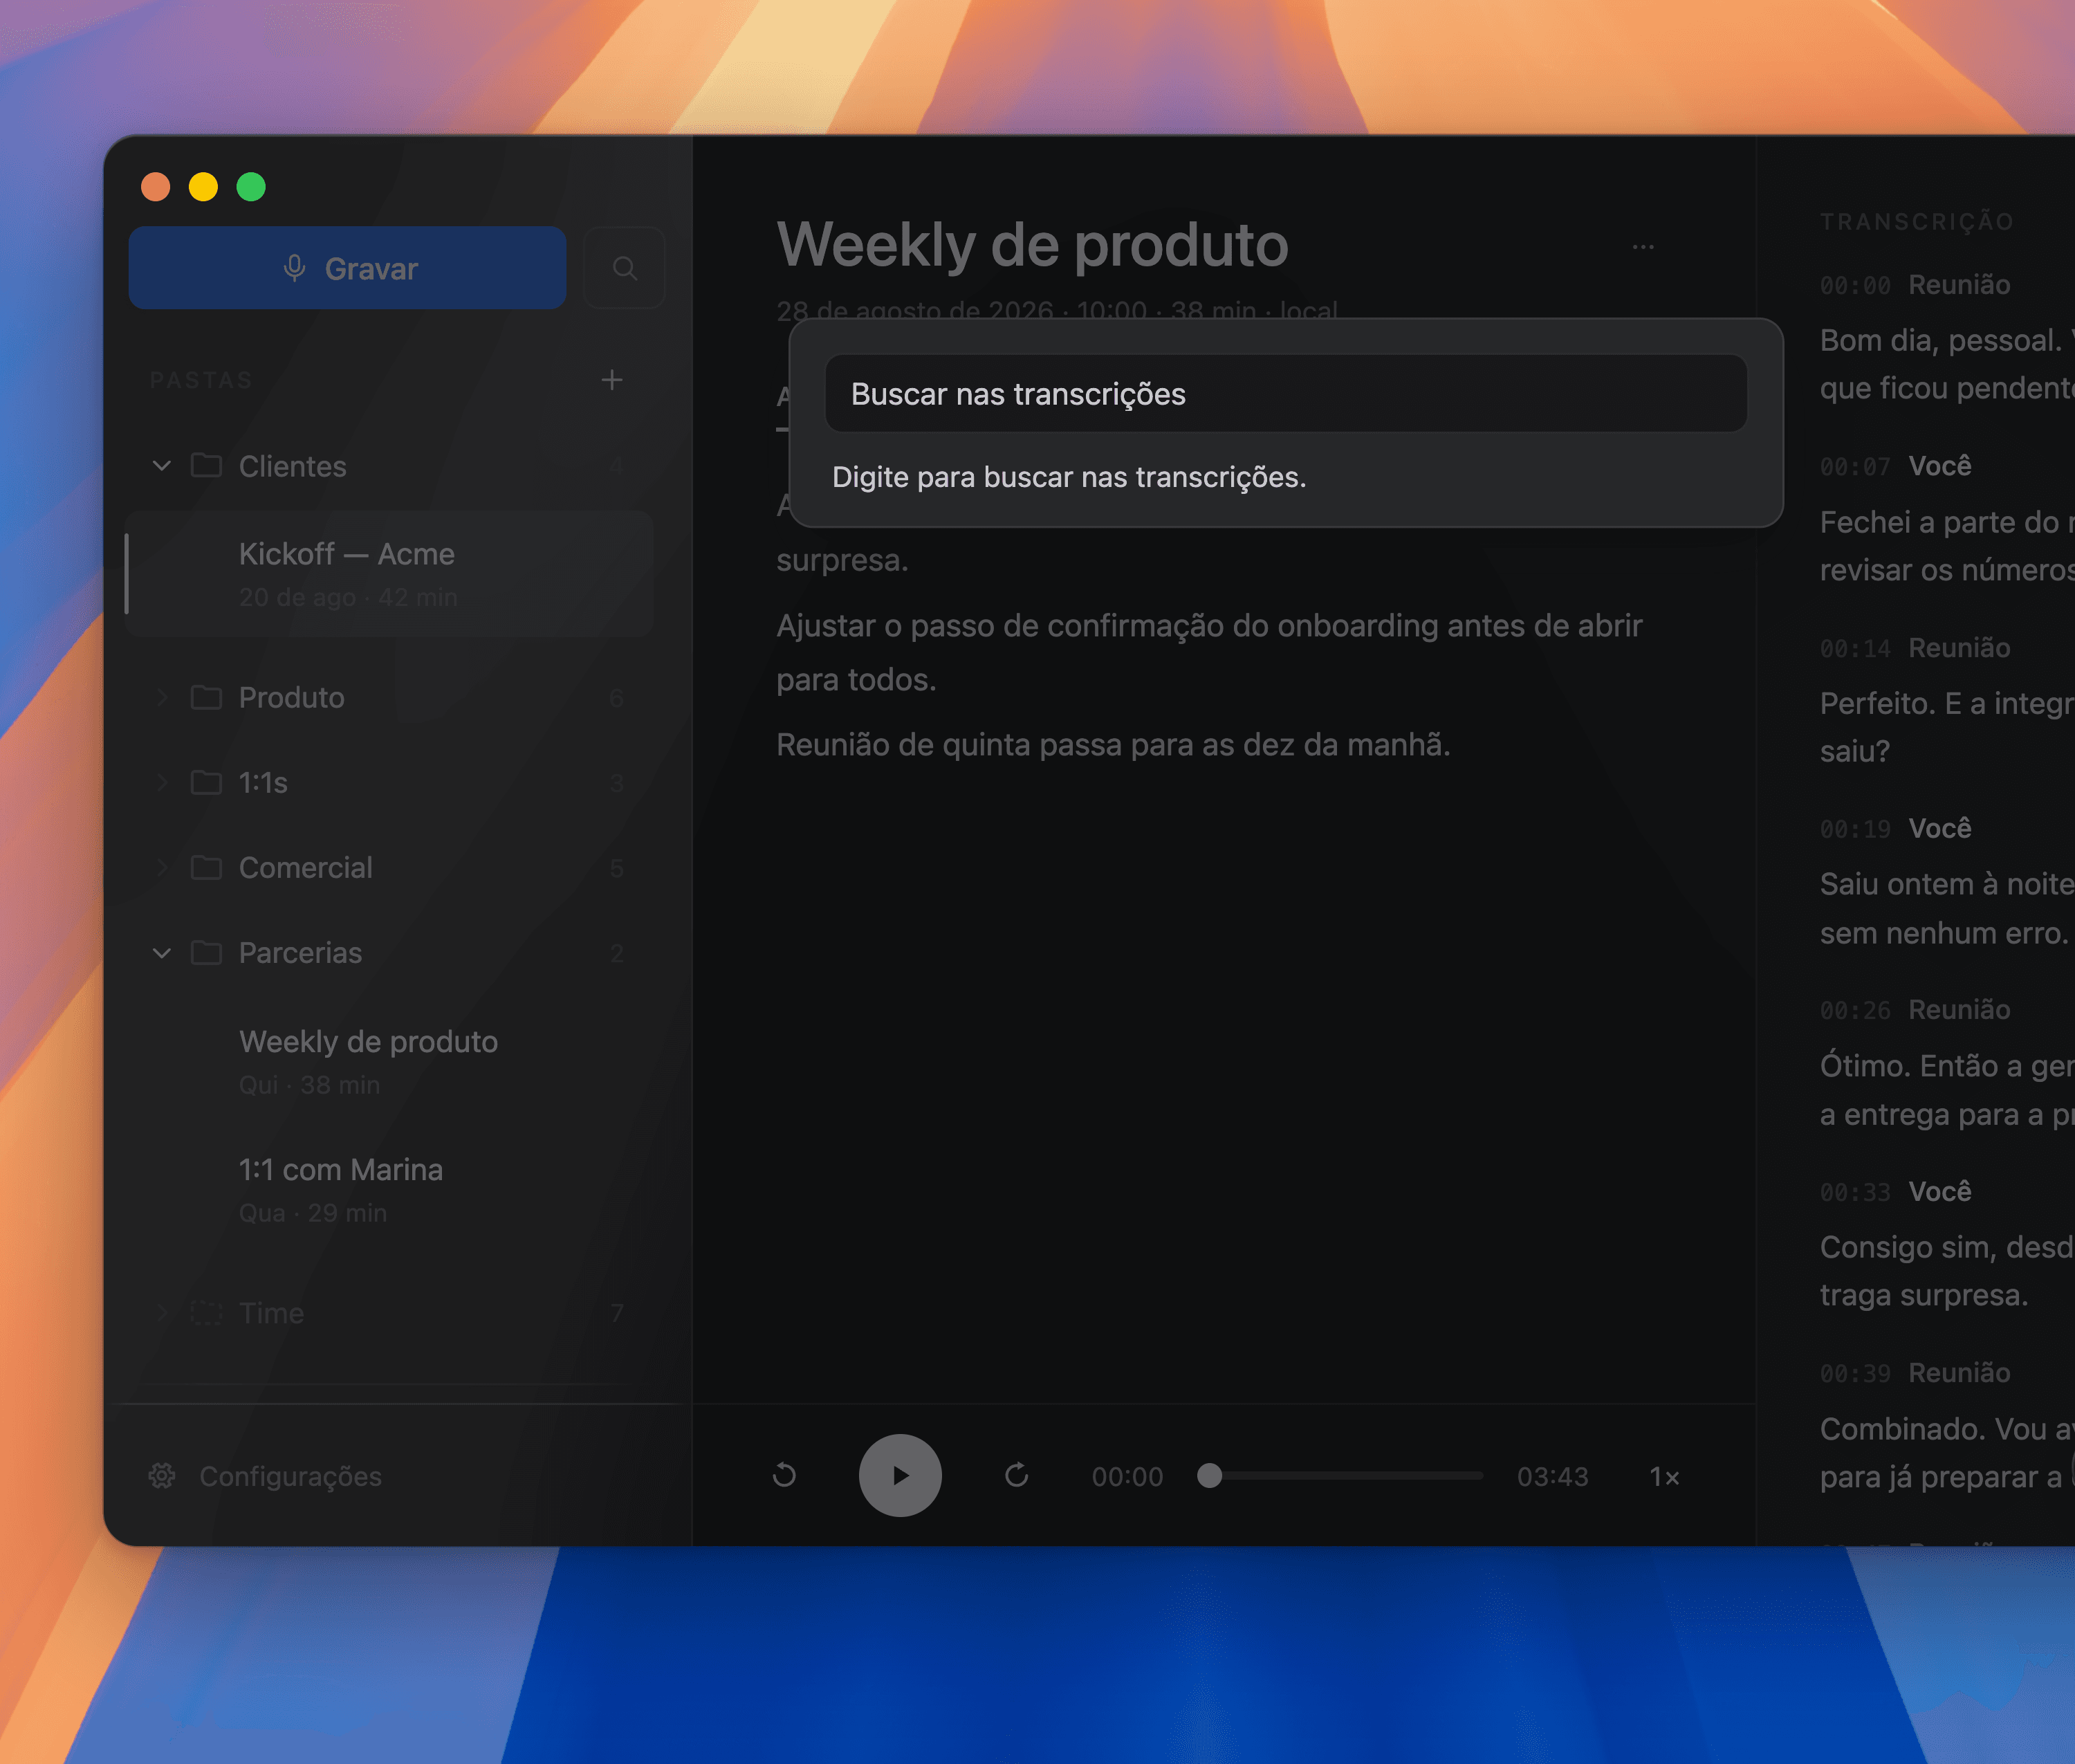Image resolution: width=2075 pixels, height=1764 pixels.
Task: Expand the Time folder chevron
Action: tap(162, 1313)
